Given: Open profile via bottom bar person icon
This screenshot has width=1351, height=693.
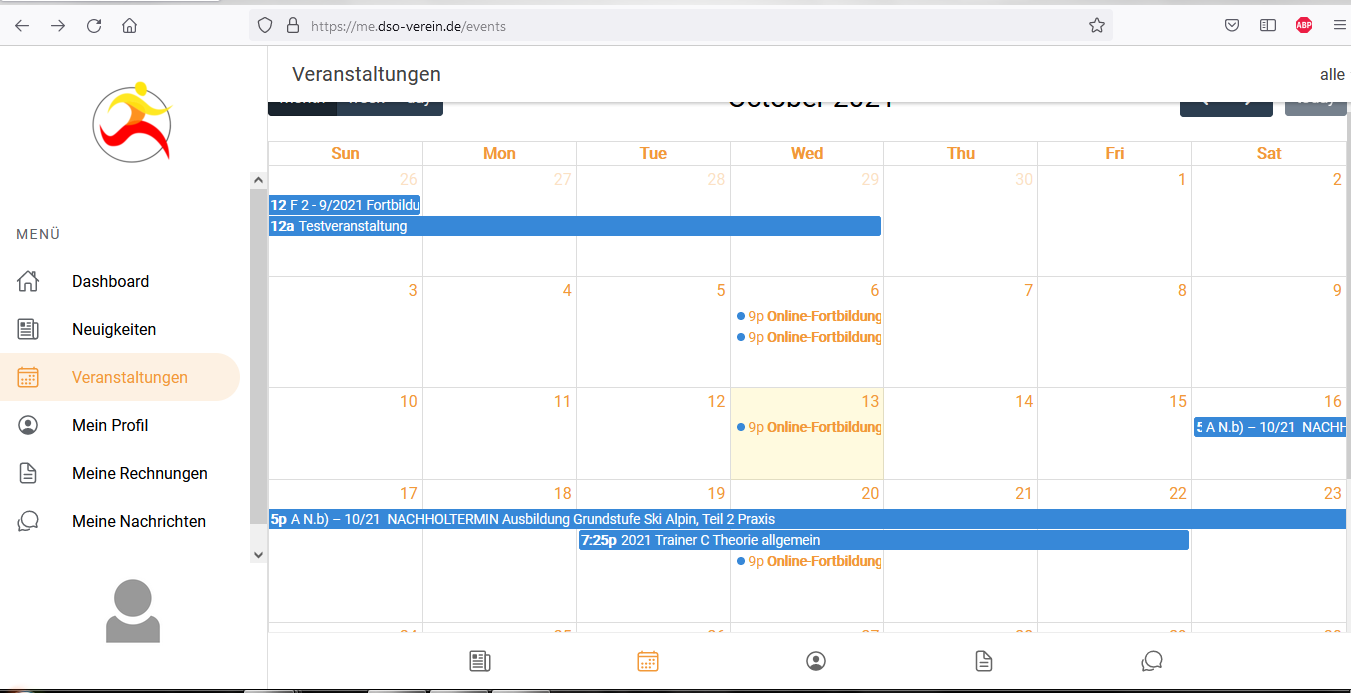Looking at the screenshot, I should pyautogui.click(x=816, y=661).
